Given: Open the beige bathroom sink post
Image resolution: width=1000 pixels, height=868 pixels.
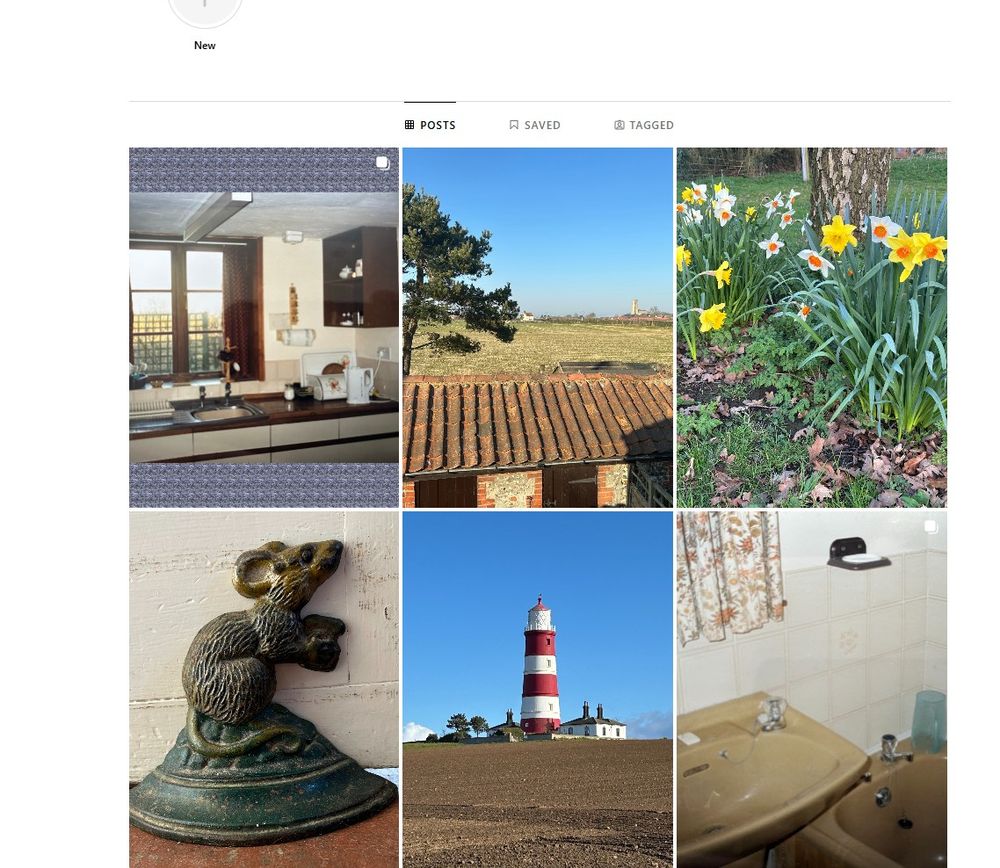Looking at the screenshot, I should pos(812,689).
